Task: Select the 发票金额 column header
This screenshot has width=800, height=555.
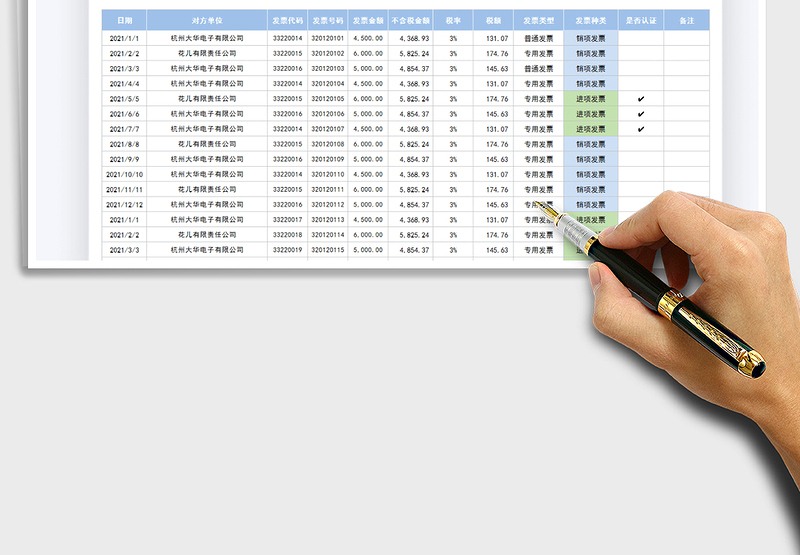Action: [367, 20]
